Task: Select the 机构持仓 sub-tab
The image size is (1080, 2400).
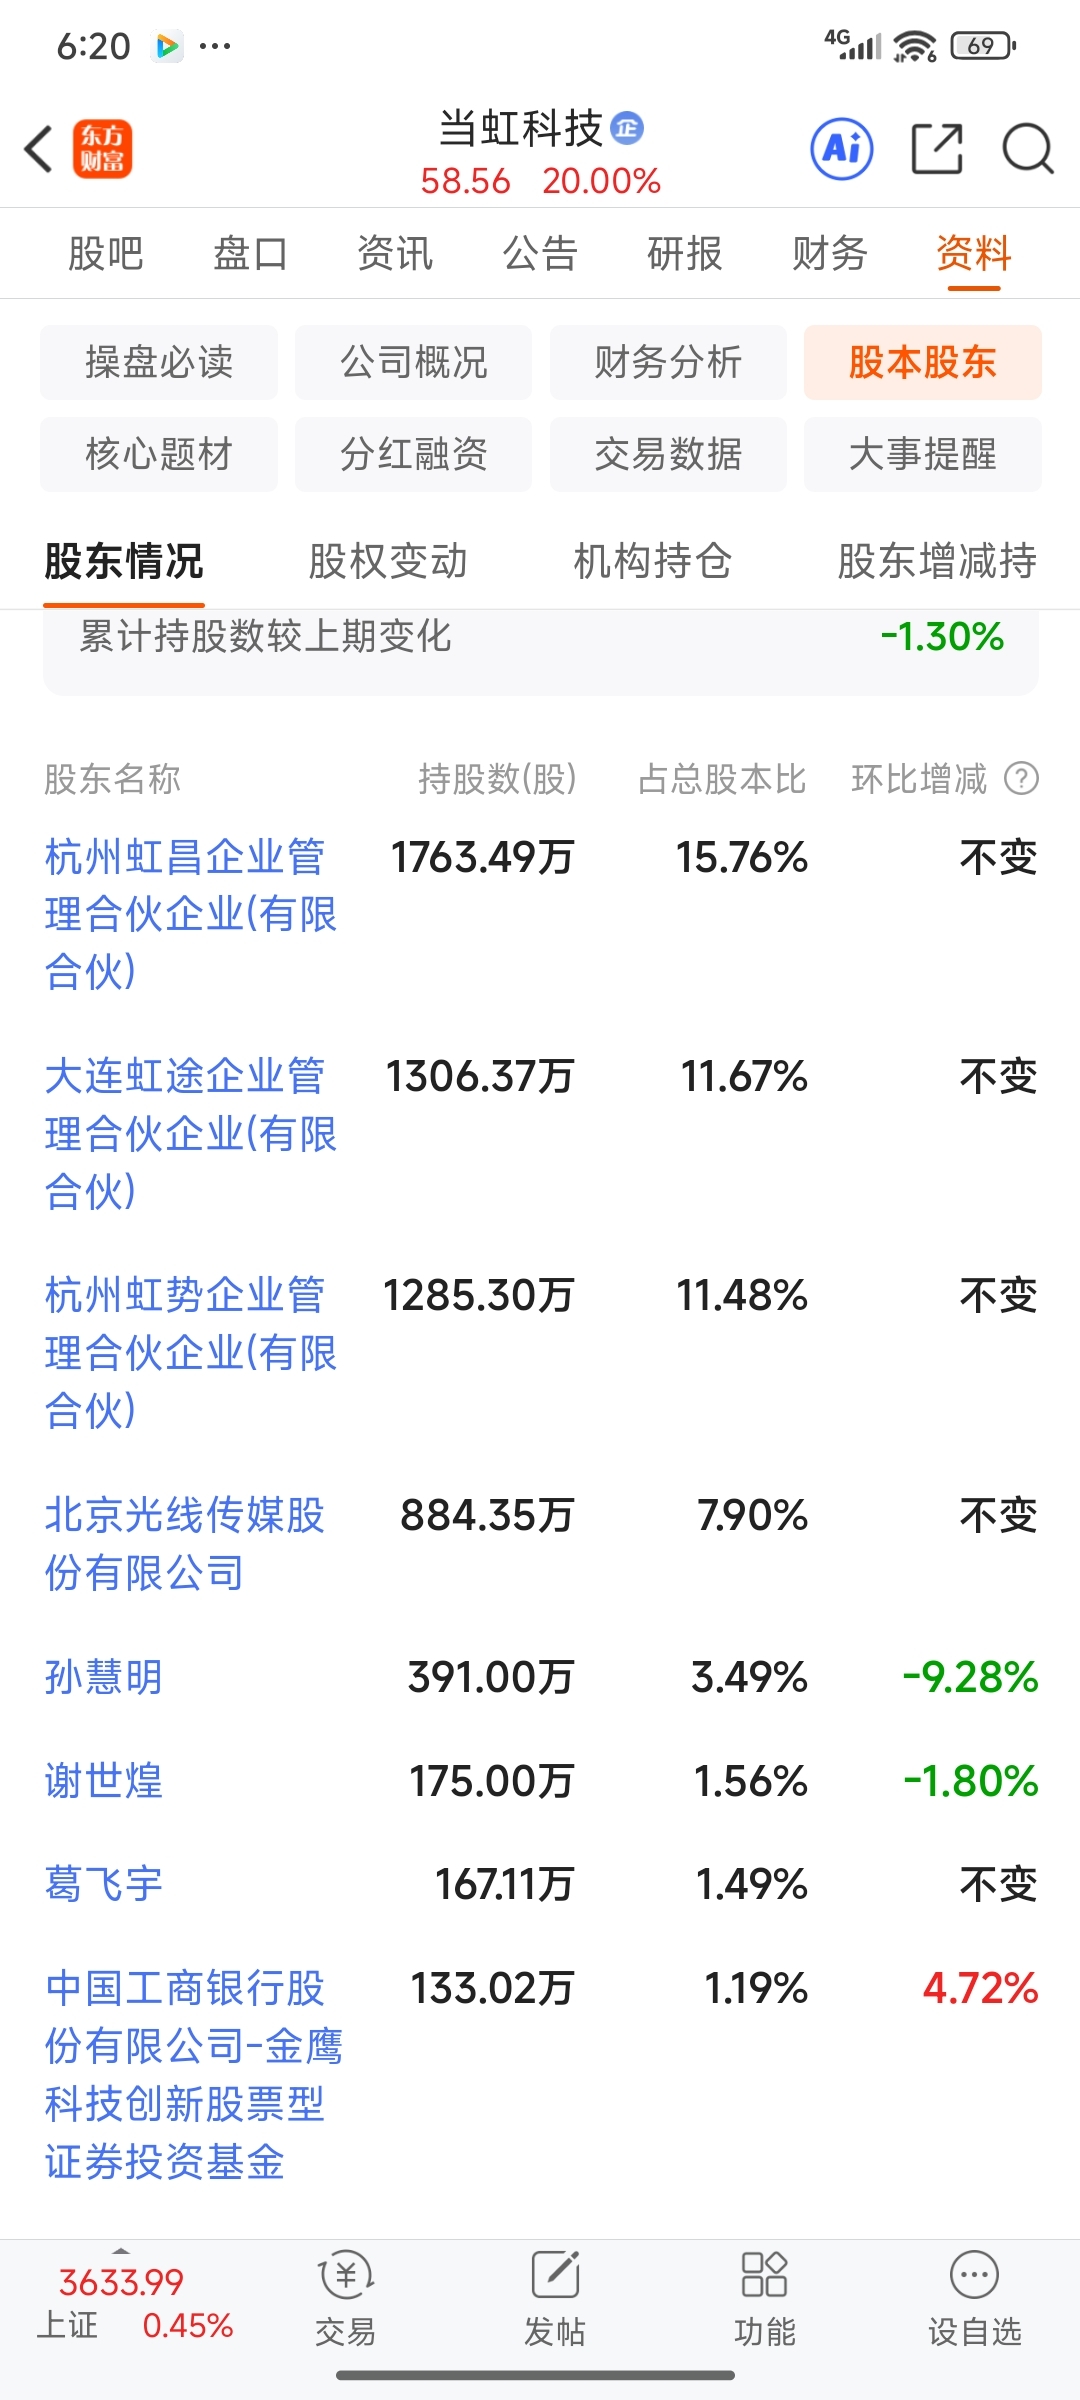Action: tap(653, 561)
